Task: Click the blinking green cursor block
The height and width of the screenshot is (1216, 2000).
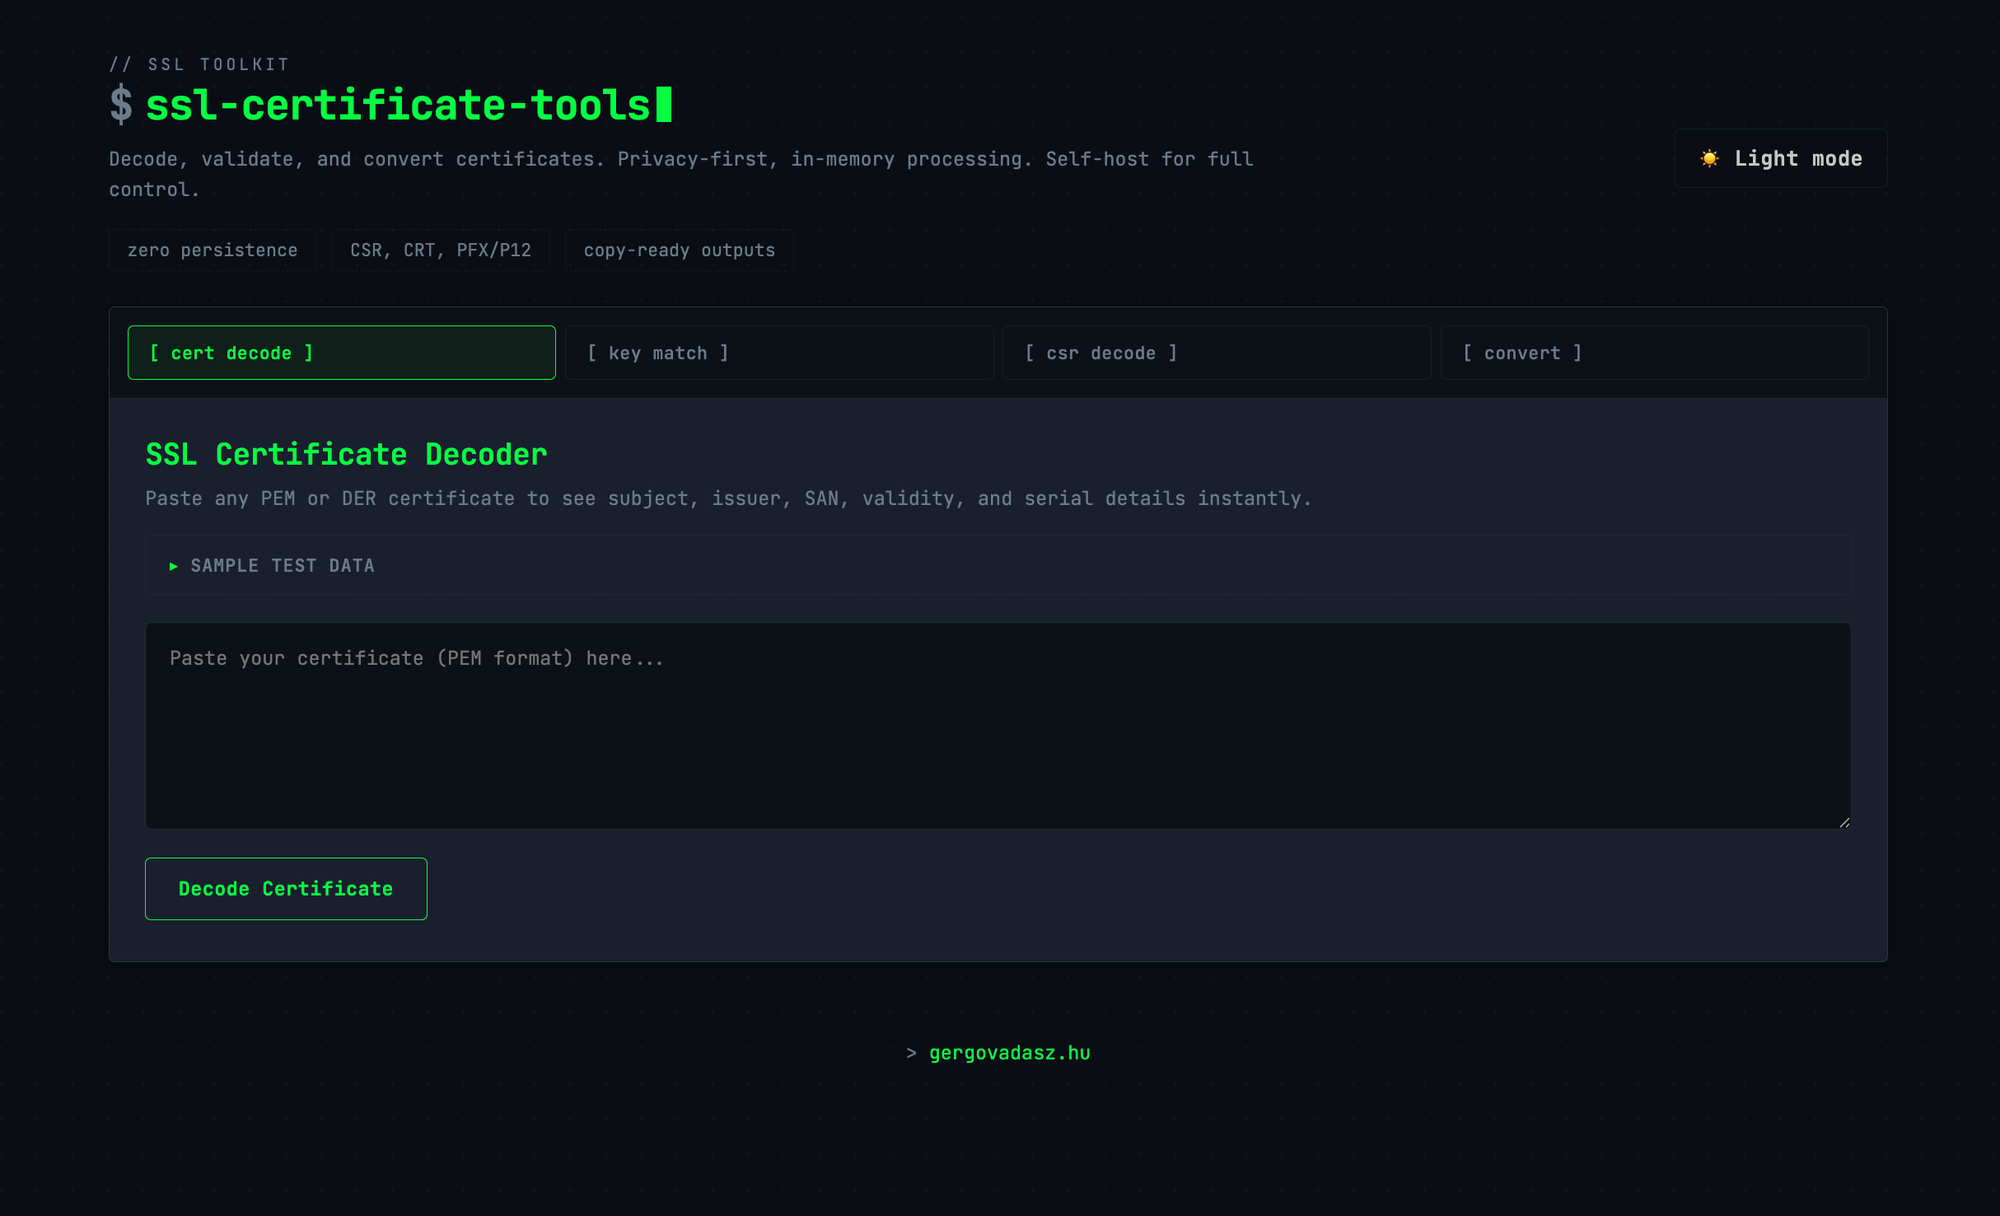Action: 664,105
